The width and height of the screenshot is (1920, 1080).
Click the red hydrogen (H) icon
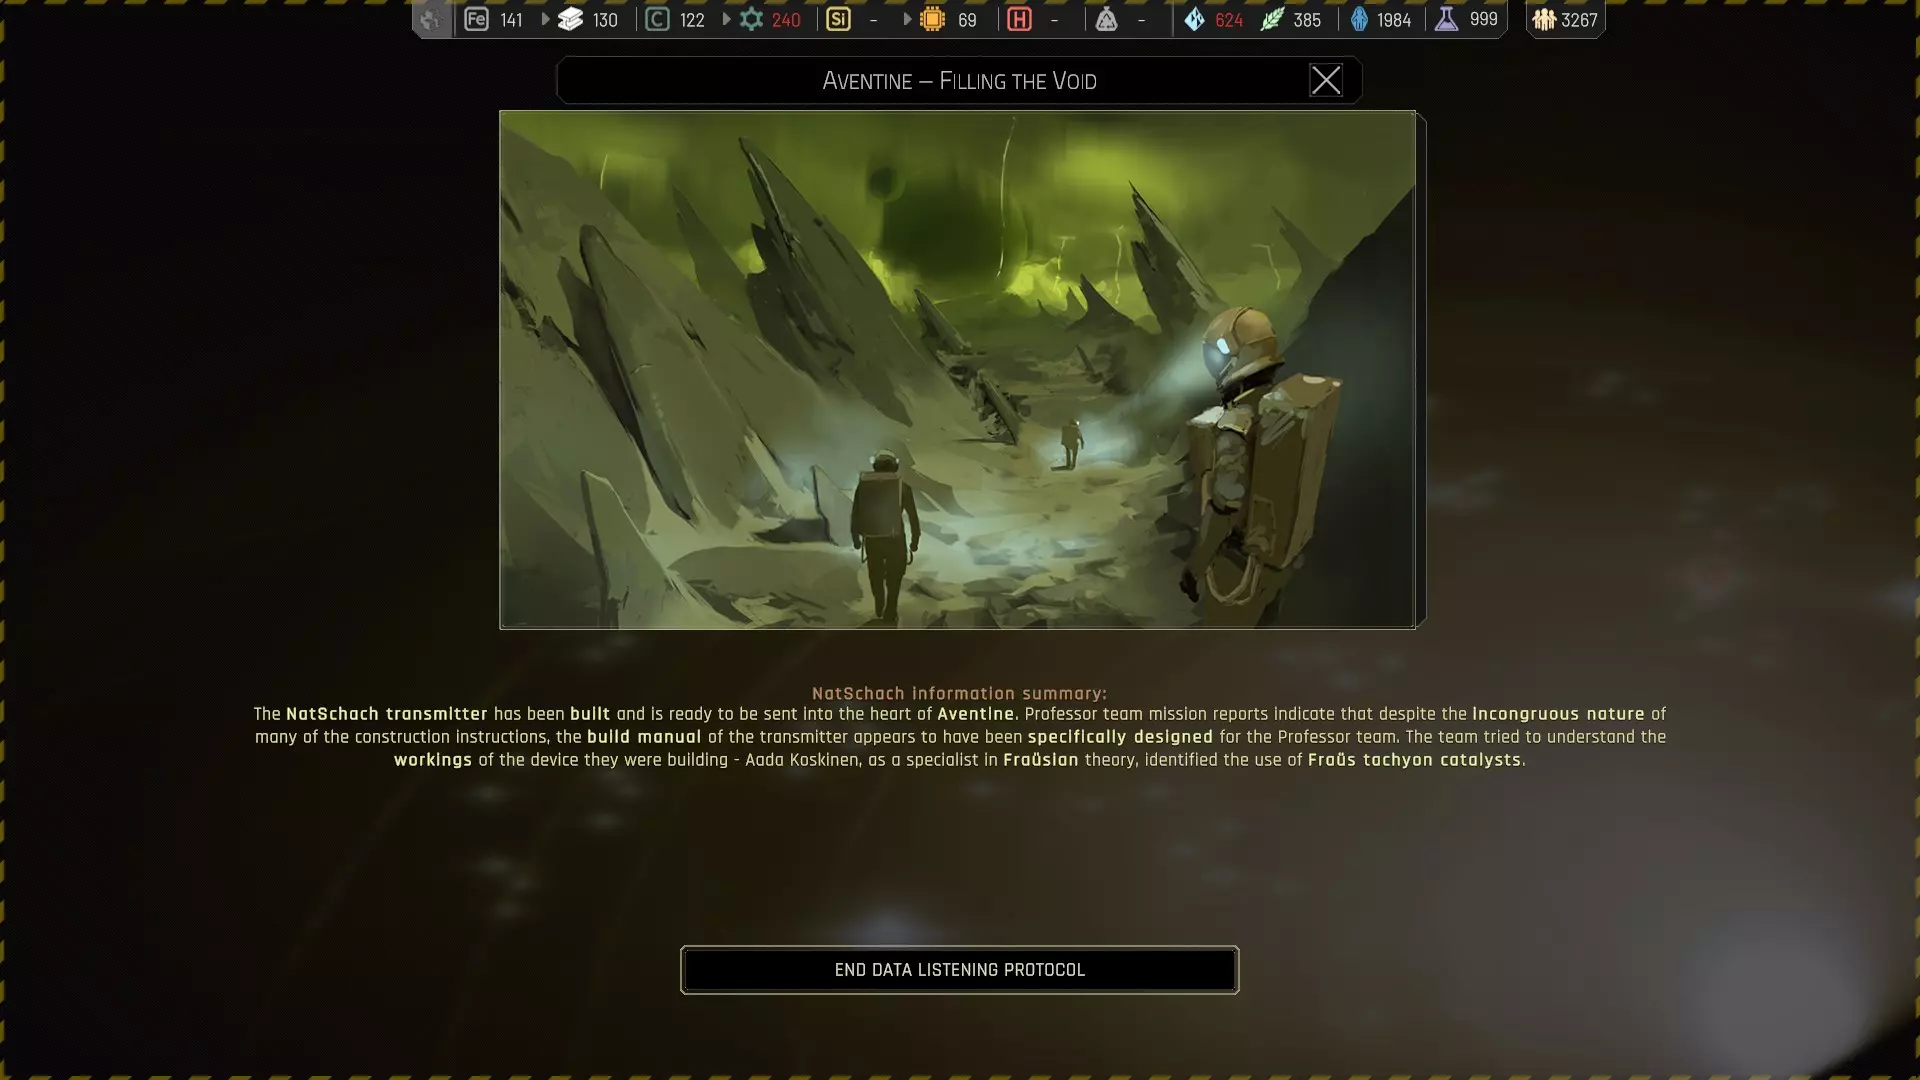pyautogui.click(x=1019, y=19)
